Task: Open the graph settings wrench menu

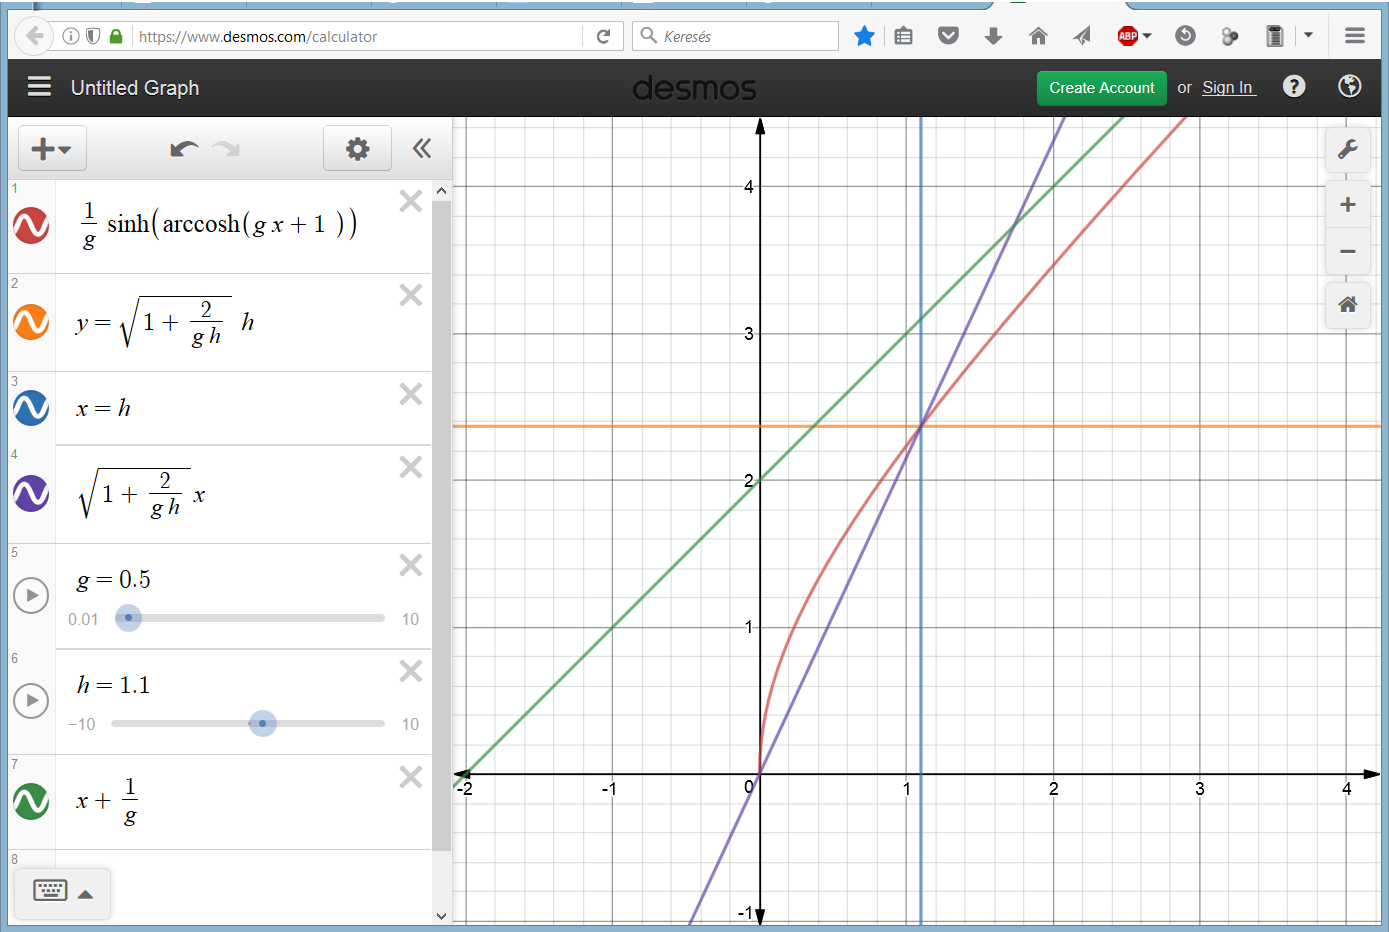Action: pyautogui.click(x=1347, y=150)
